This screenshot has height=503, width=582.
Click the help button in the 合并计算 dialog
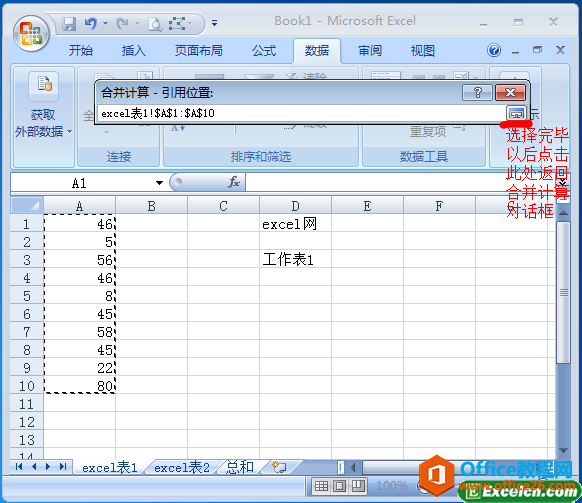(477, 92)
